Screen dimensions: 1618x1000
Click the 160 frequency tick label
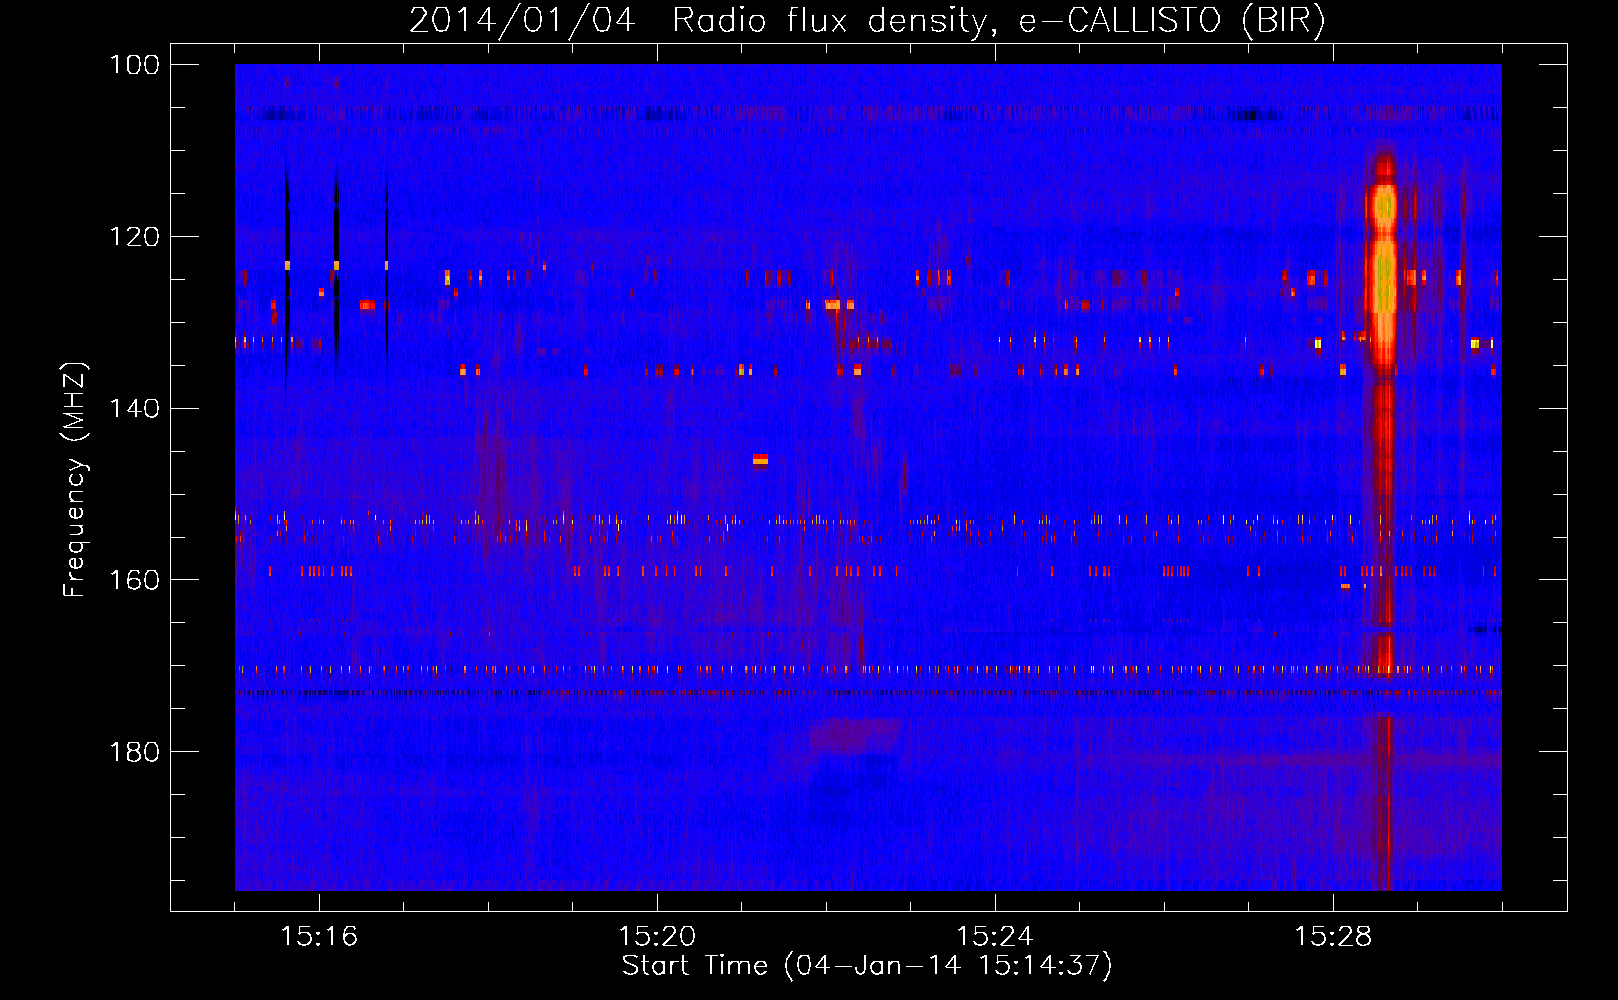coord(135,580)
